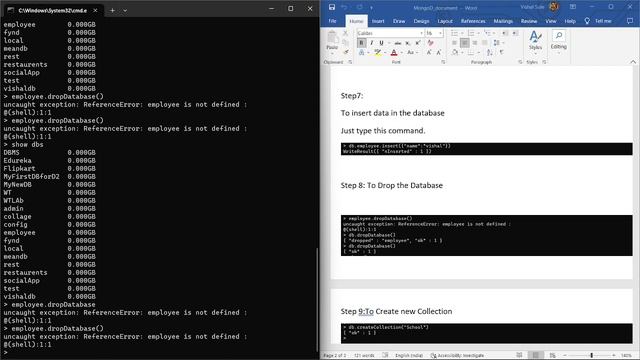Click the Multilevel List icon
Screen dimensions: 640x360
pos(488,33)
